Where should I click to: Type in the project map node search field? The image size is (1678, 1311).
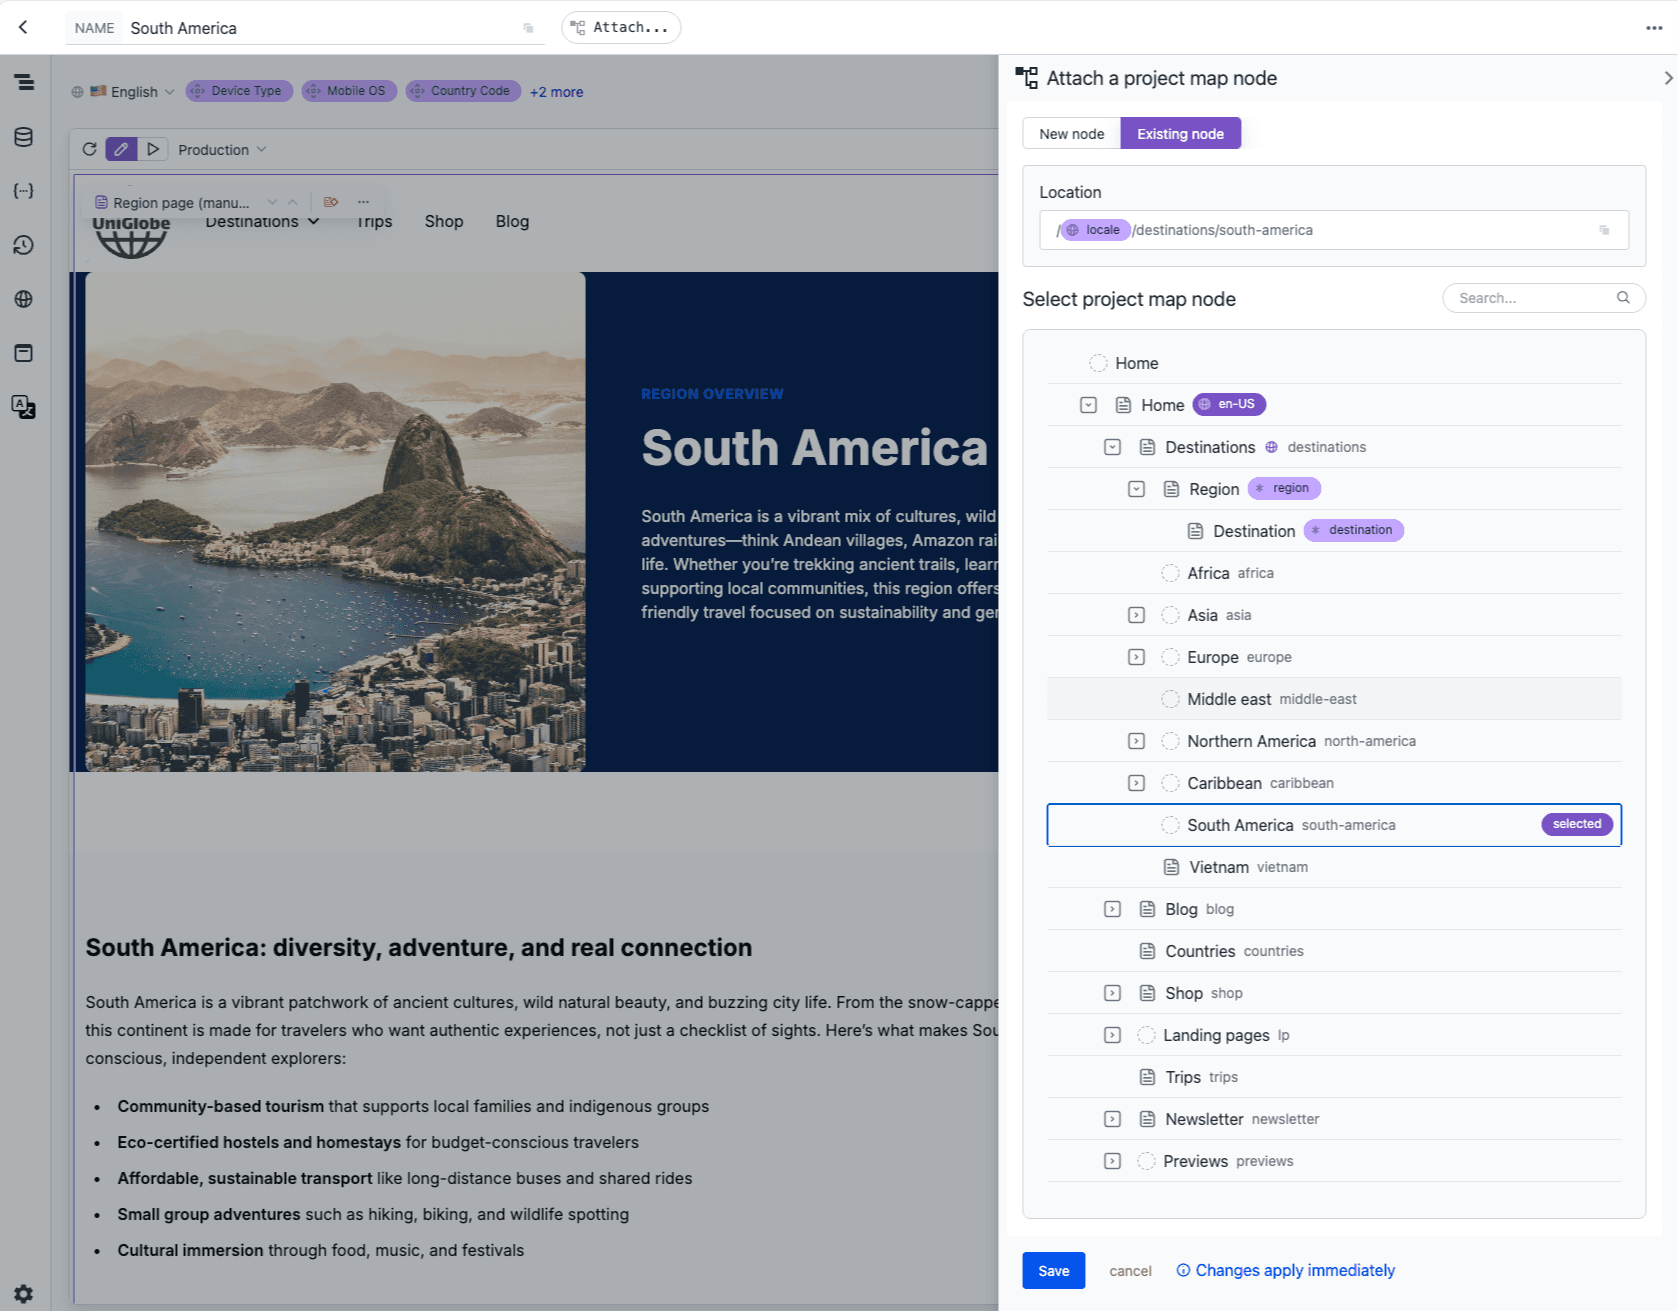point(1530,297)
